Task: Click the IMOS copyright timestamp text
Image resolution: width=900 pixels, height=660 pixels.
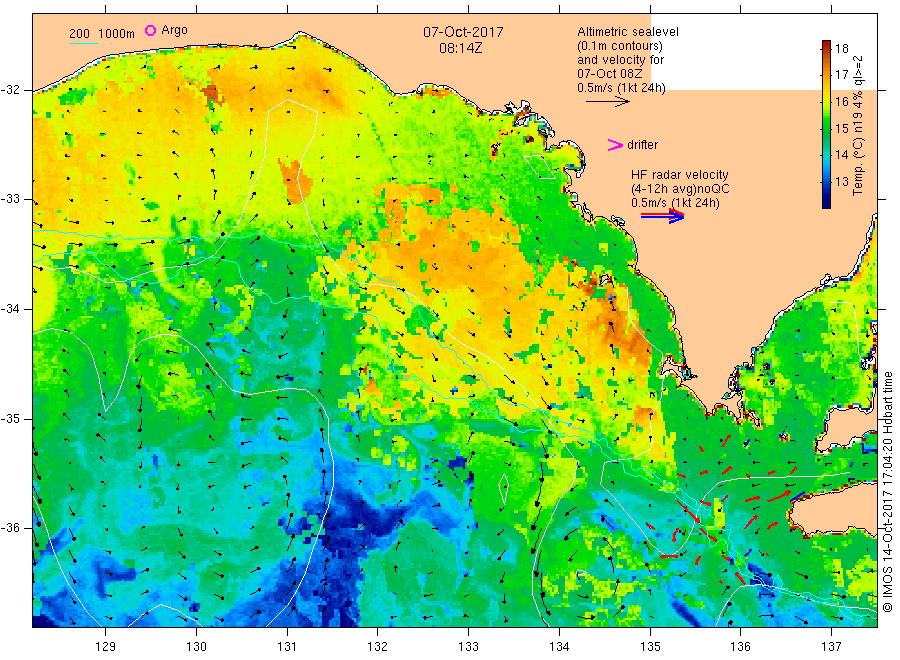Action: pos(887,492)
